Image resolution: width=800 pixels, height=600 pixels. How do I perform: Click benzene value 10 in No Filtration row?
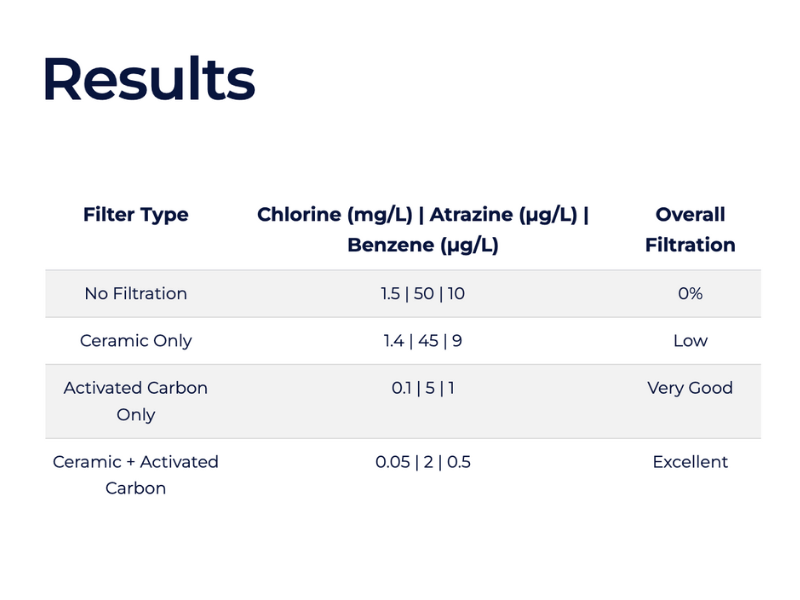coord(456,294)
